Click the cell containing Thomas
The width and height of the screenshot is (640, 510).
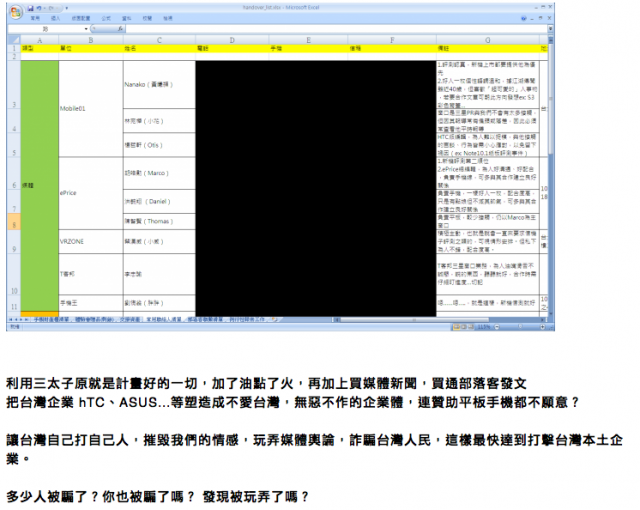[x=159, y=221]
